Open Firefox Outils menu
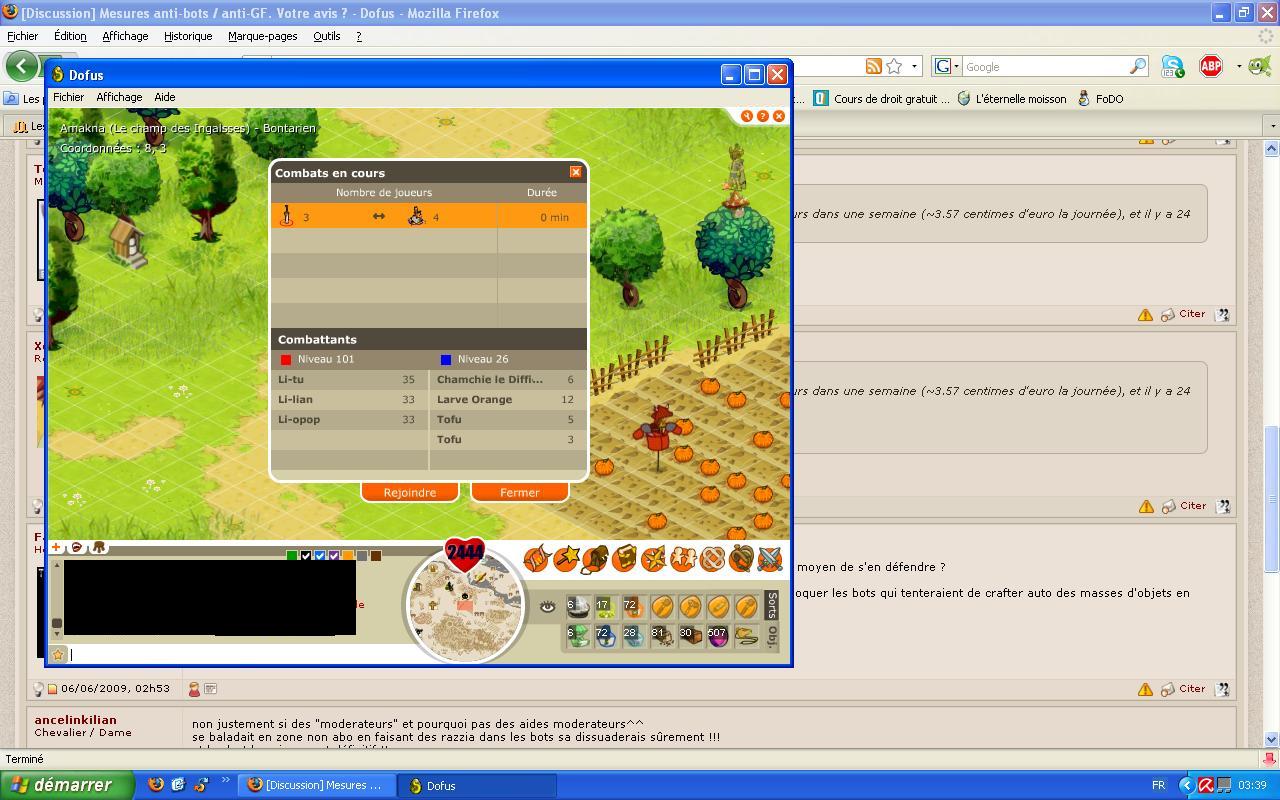 (x=326, y=36)
